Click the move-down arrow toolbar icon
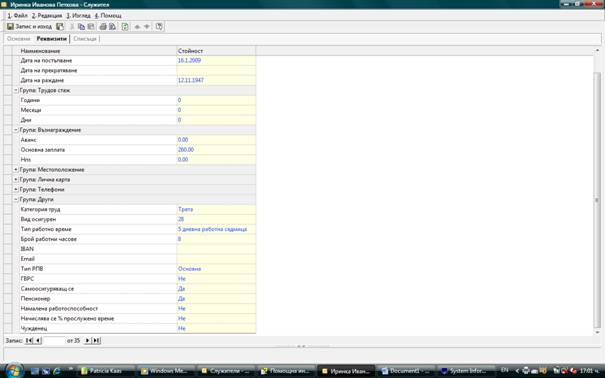 [147, 27]
